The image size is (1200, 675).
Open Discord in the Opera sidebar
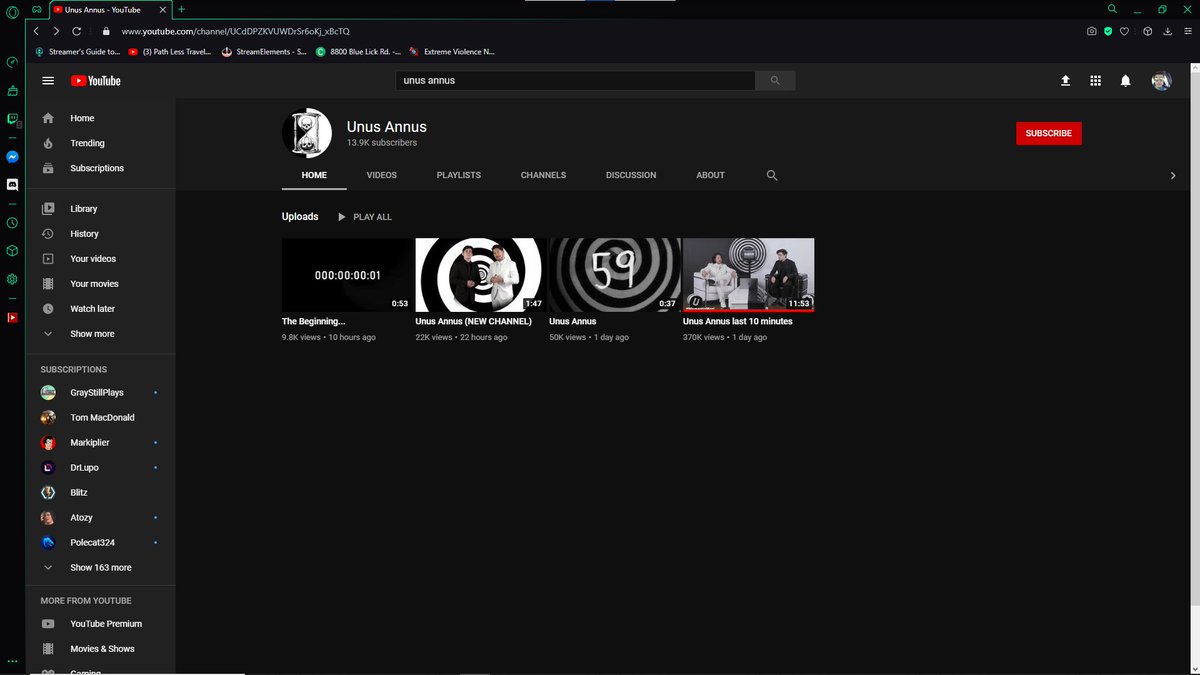[12, 185]
